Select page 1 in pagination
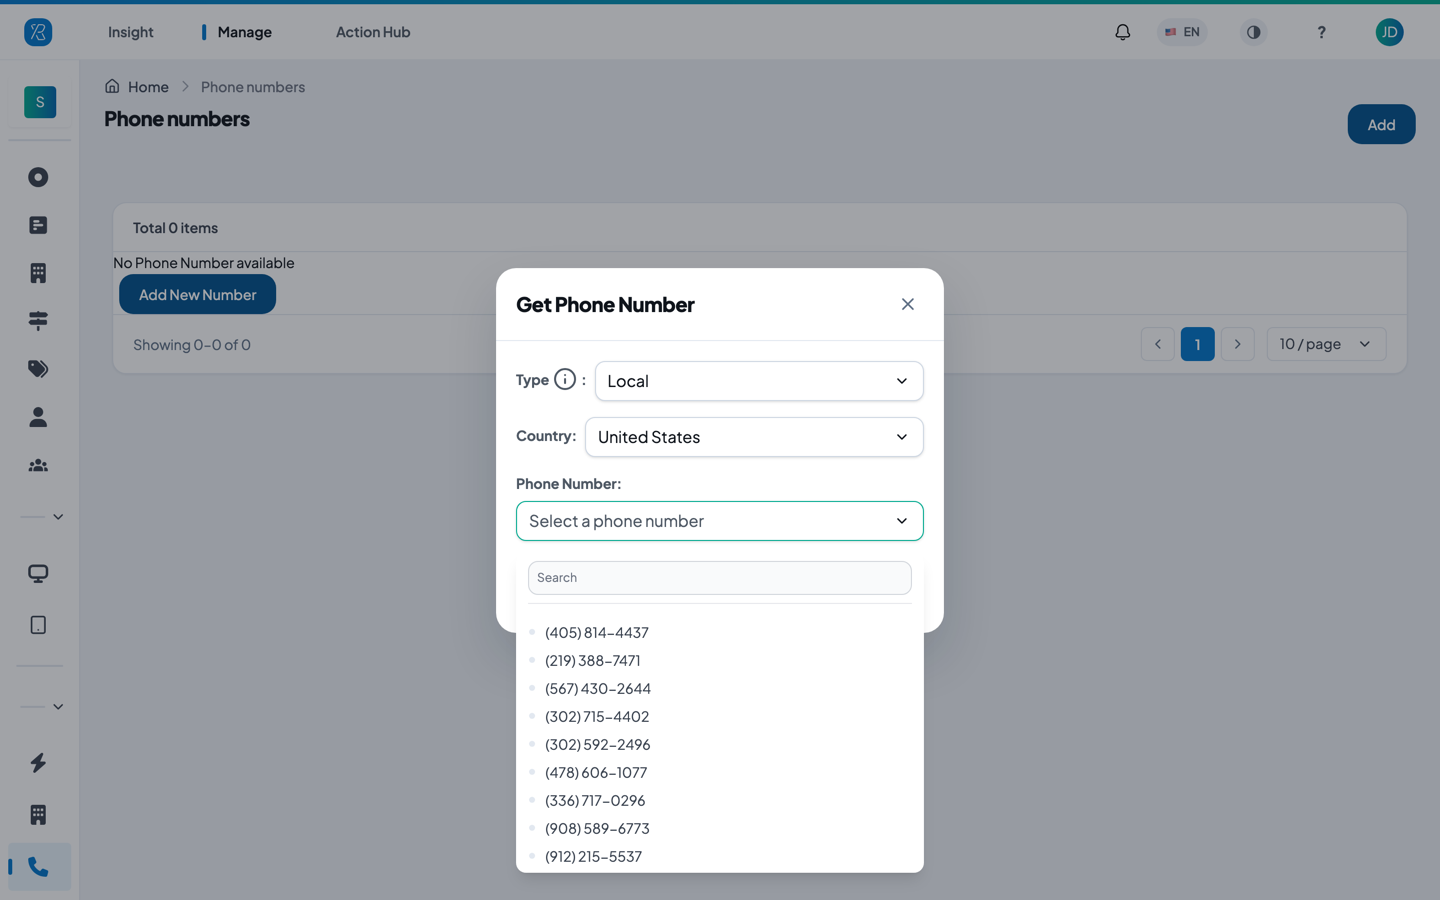The width and height of the screenshot is (1440, 900). point(1197,344)
